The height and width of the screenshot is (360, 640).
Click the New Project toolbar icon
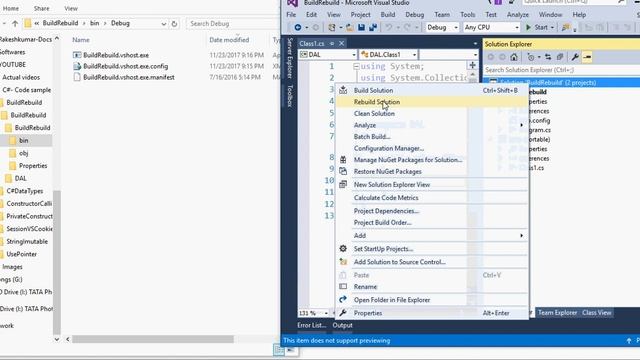(332, 27)
